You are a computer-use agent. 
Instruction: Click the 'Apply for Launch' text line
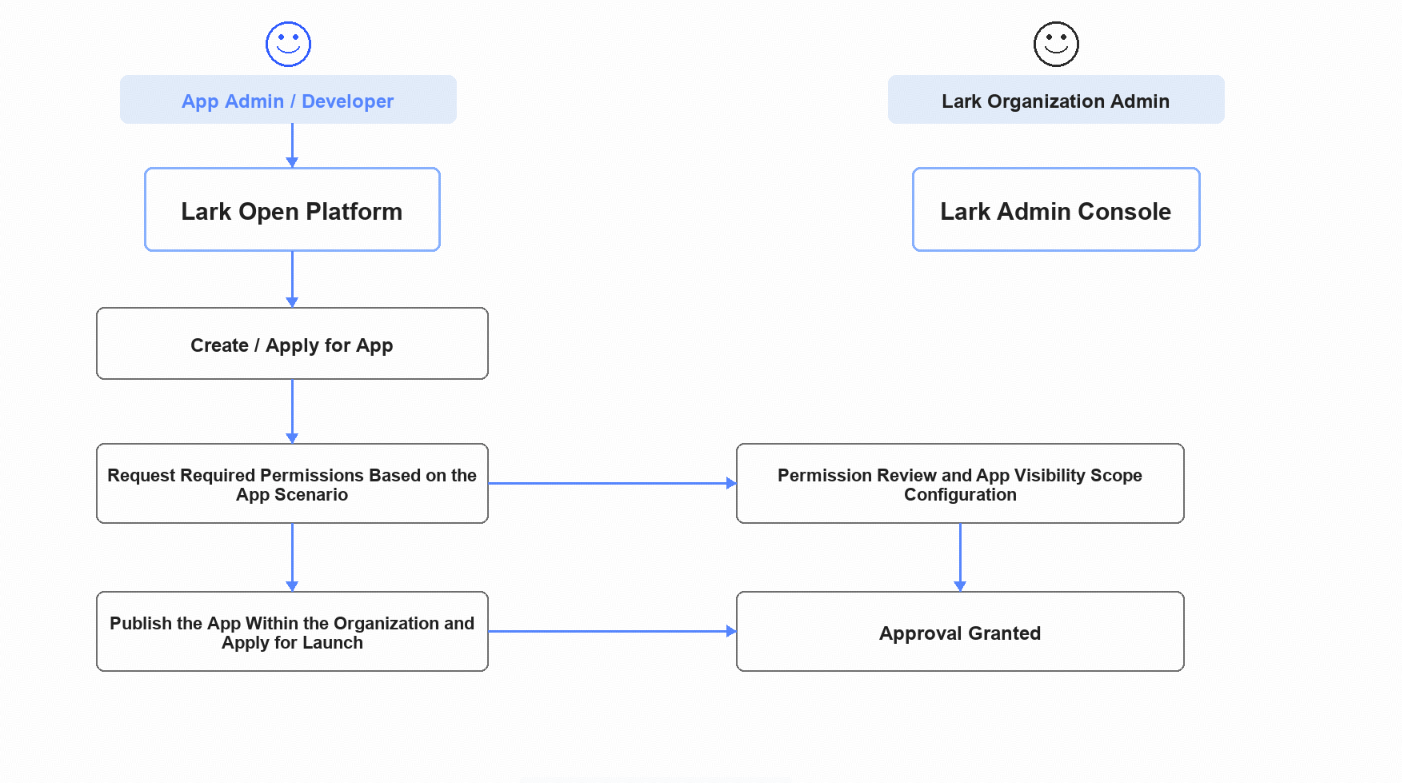292,642
